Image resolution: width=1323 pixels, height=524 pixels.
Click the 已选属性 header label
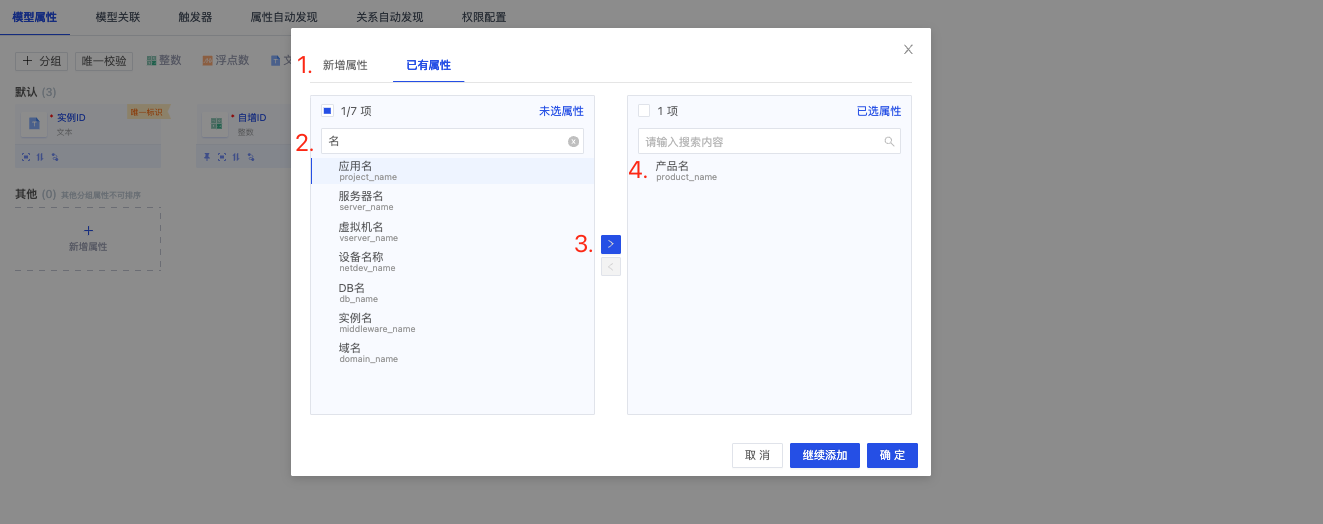(878, 111)
